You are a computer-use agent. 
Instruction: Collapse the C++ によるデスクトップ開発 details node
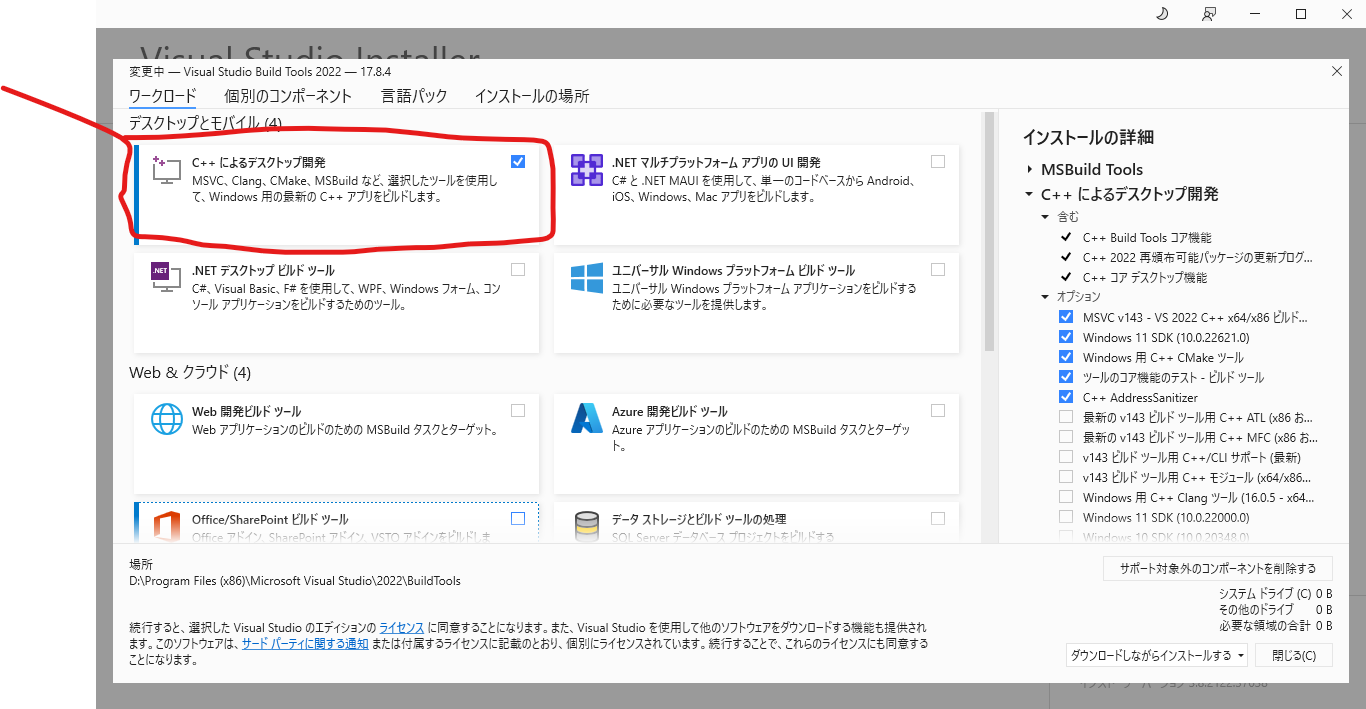(x=1029, y=194)
